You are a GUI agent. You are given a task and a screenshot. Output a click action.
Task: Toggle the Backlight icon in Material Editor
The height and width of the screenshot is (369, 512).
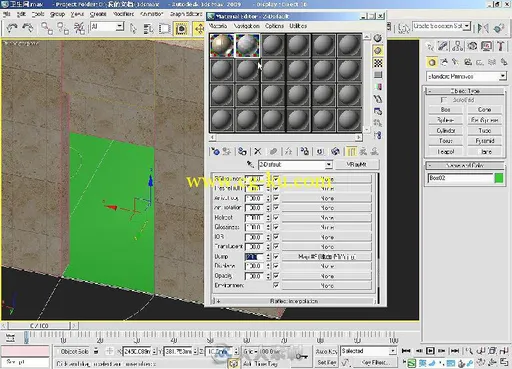pos(378,50)
